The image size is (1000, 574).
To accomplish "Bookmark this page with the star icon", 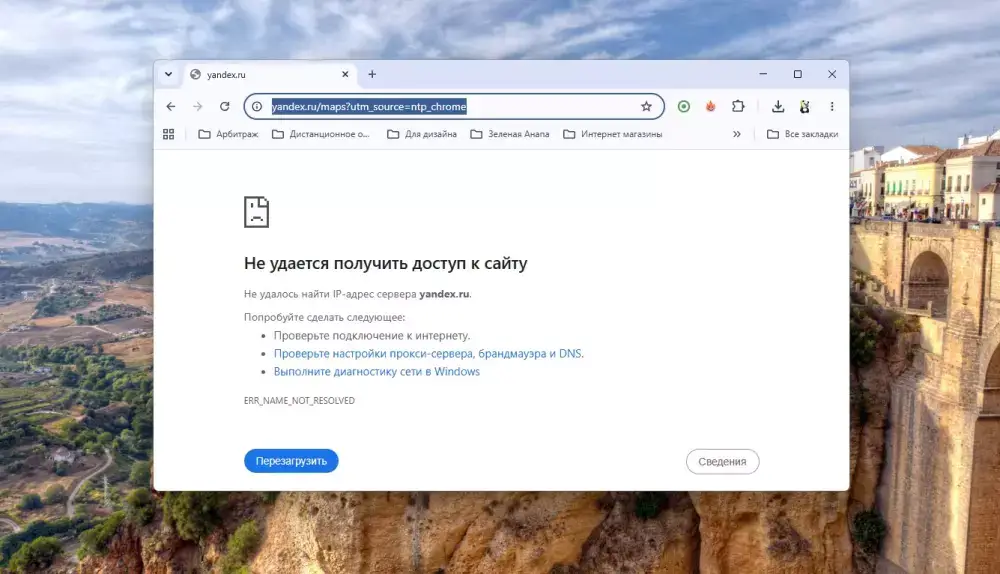I will coord(646,107).
